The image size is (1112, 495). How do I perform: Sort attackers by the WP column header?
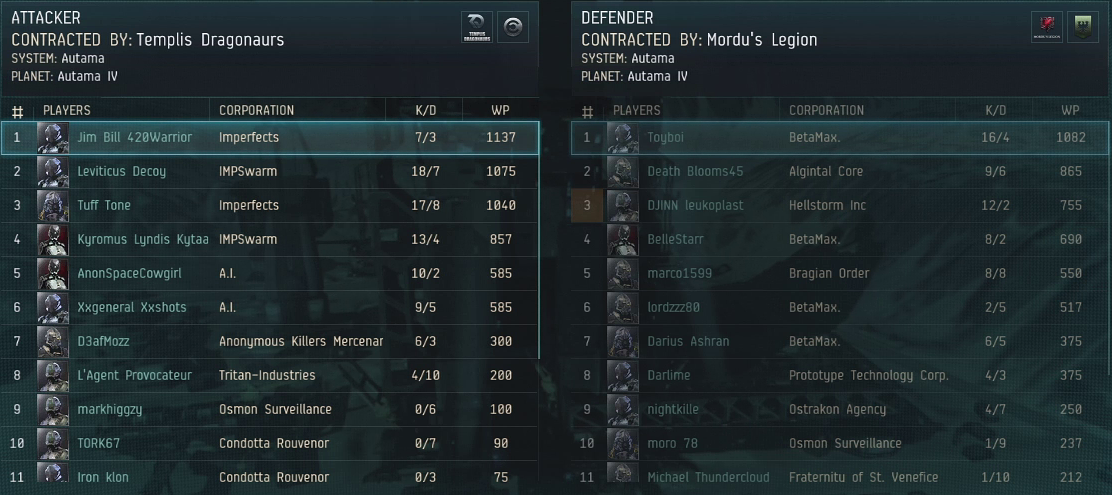(x=500, y=111)
